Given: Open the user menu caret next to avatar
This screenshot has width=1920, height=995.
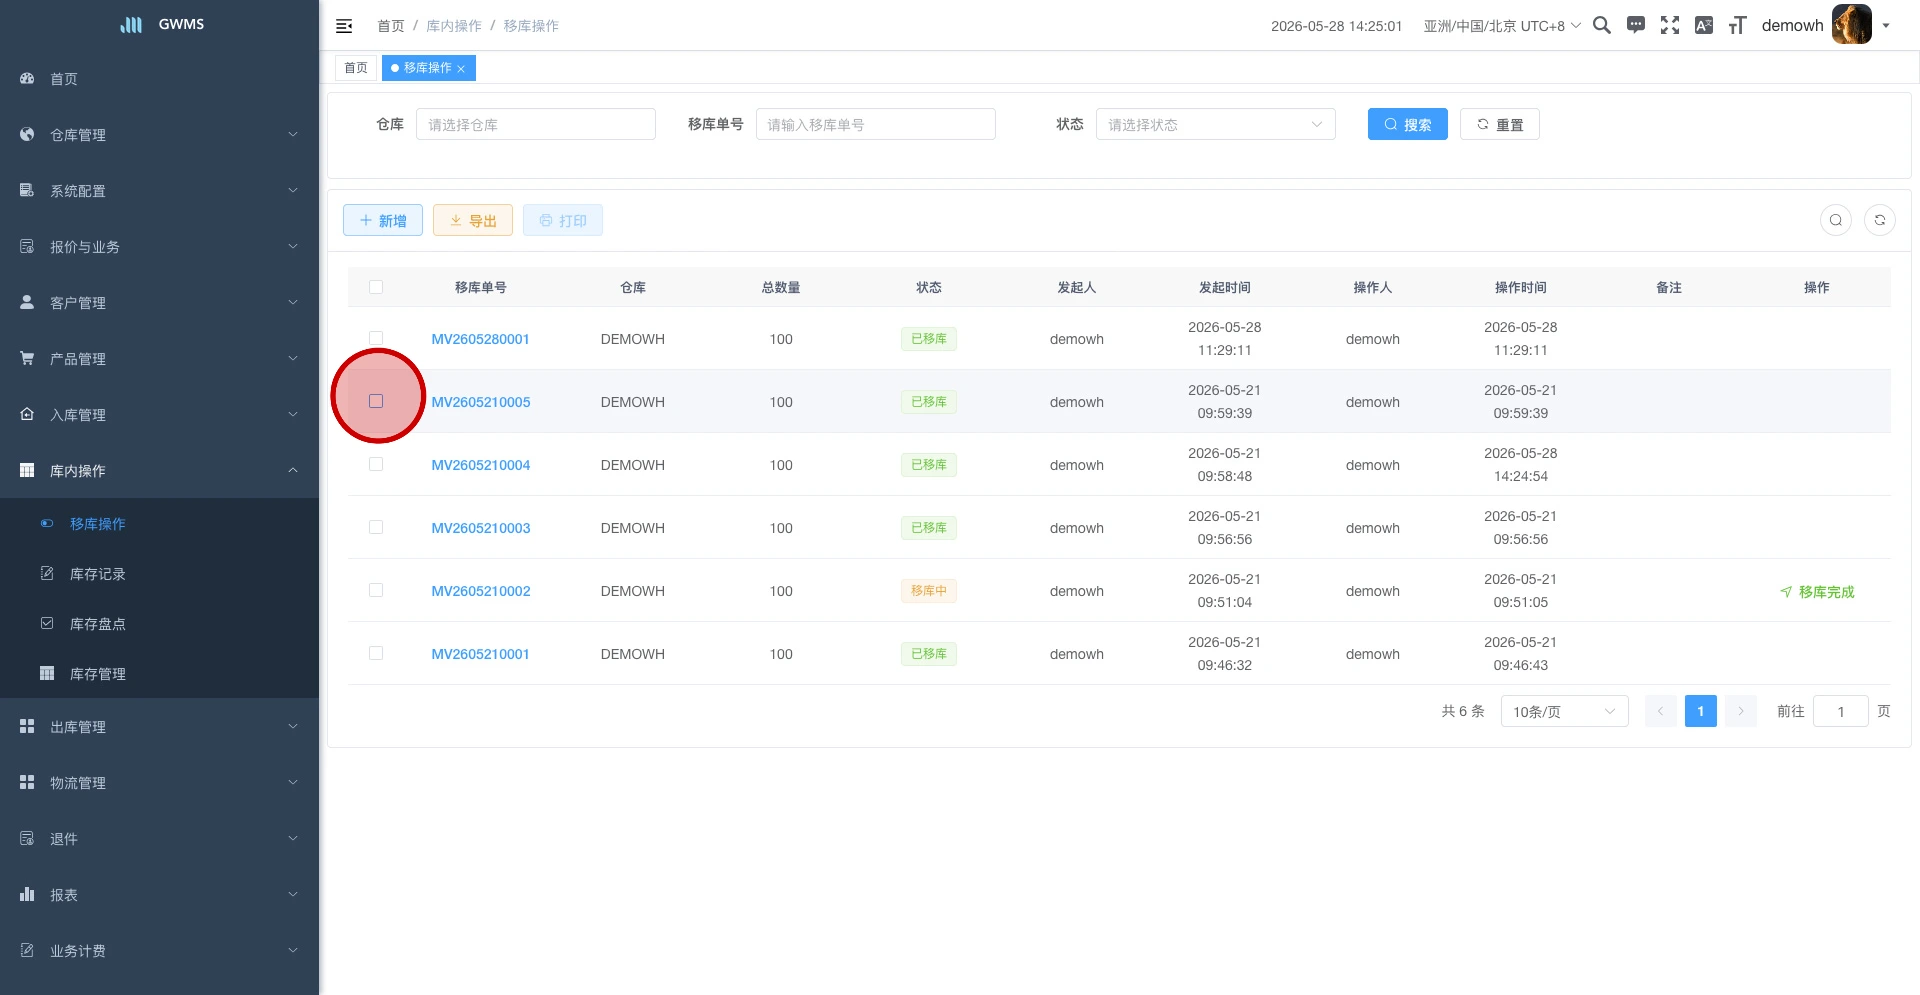Looking at the screenshot, I should [1886, 26].
